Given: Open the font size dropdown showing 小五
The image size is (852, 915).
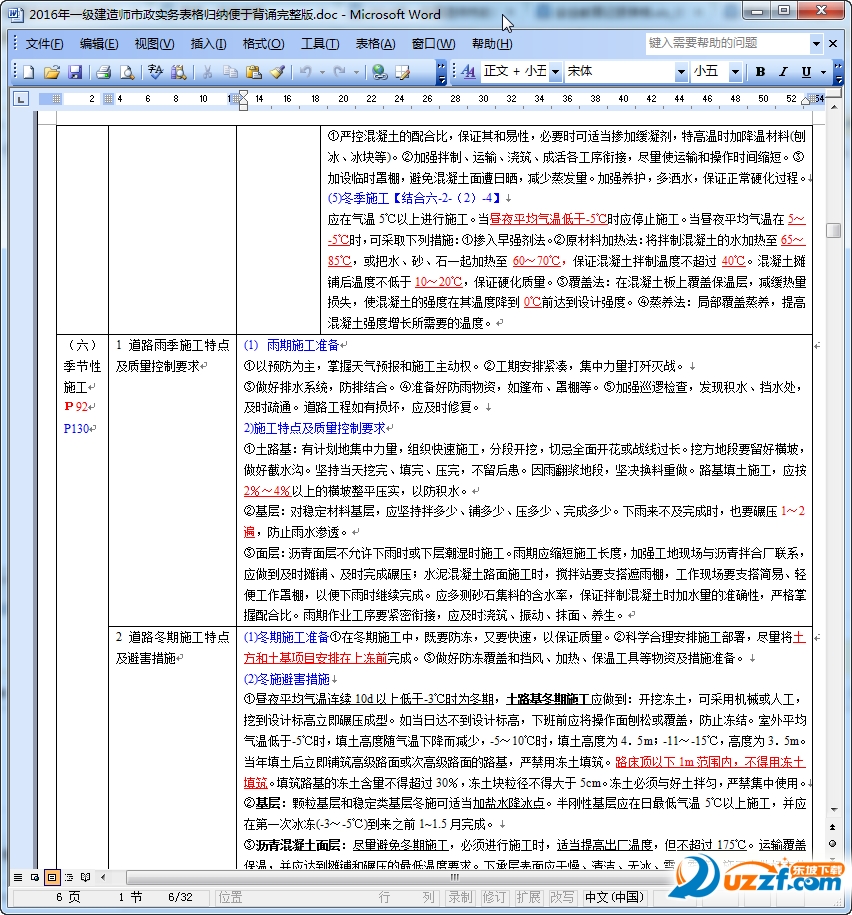Looking at the screenshot, I should coord(735,72).
